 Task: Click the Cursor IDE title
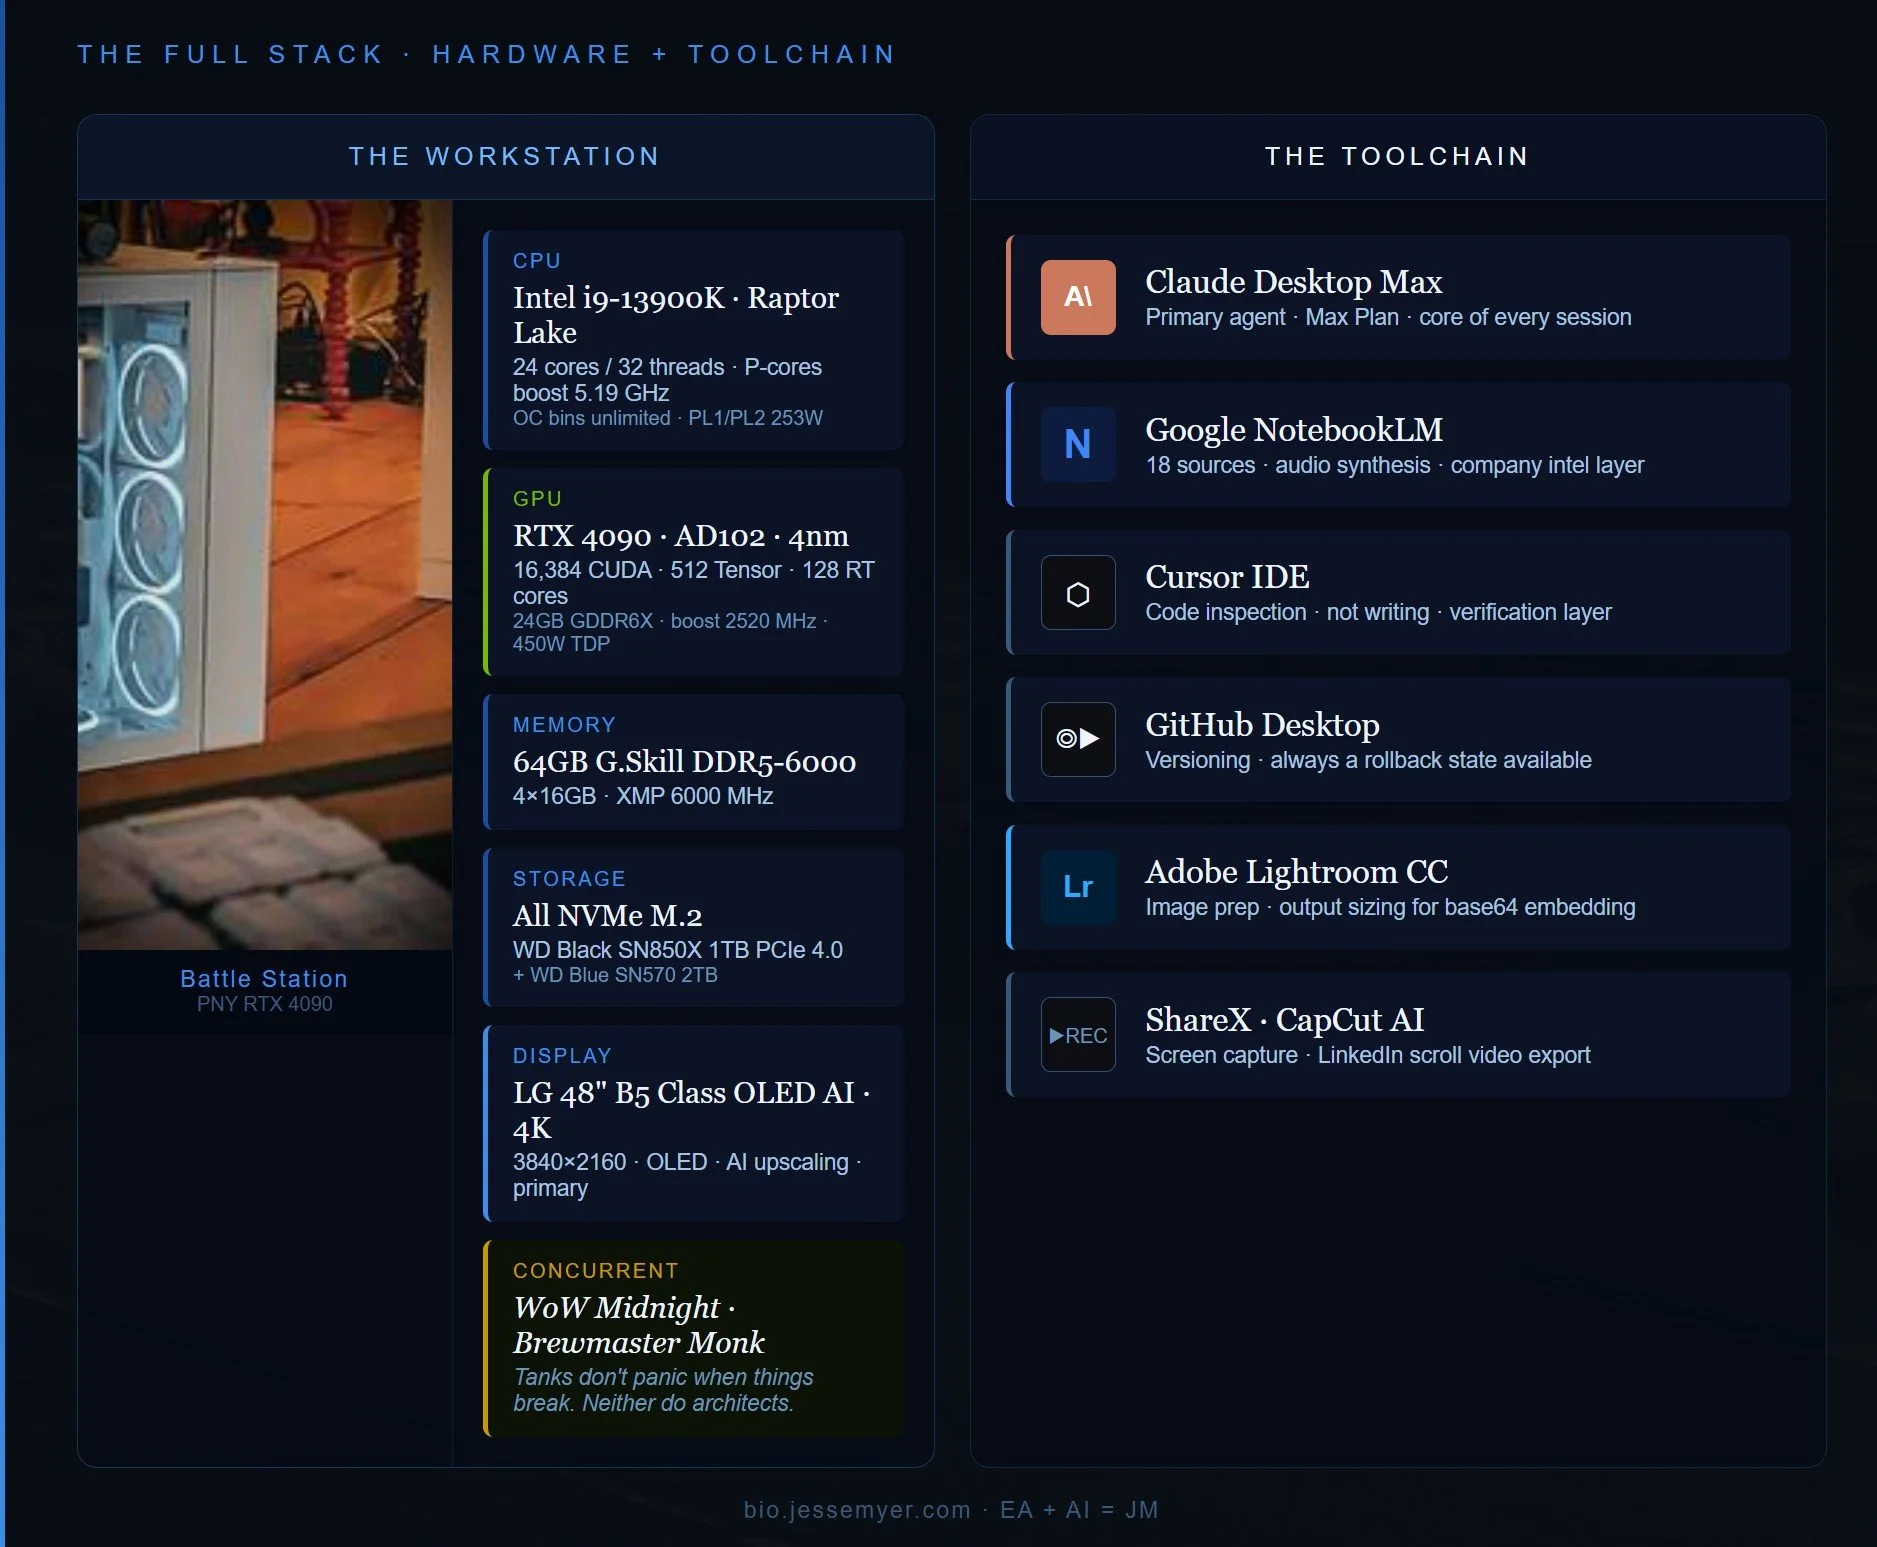tap(1227, 577)
